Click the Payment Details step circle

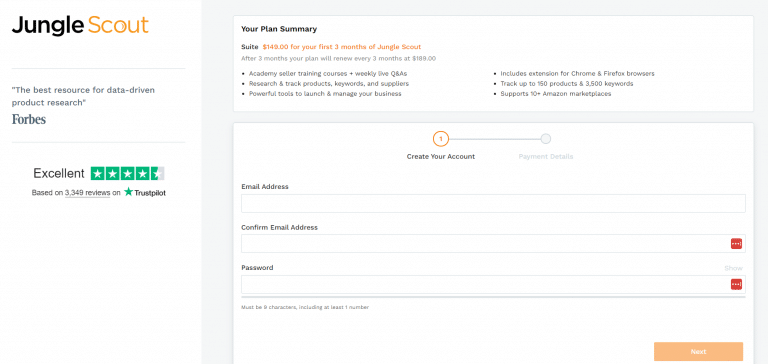(x=546, y=139)
